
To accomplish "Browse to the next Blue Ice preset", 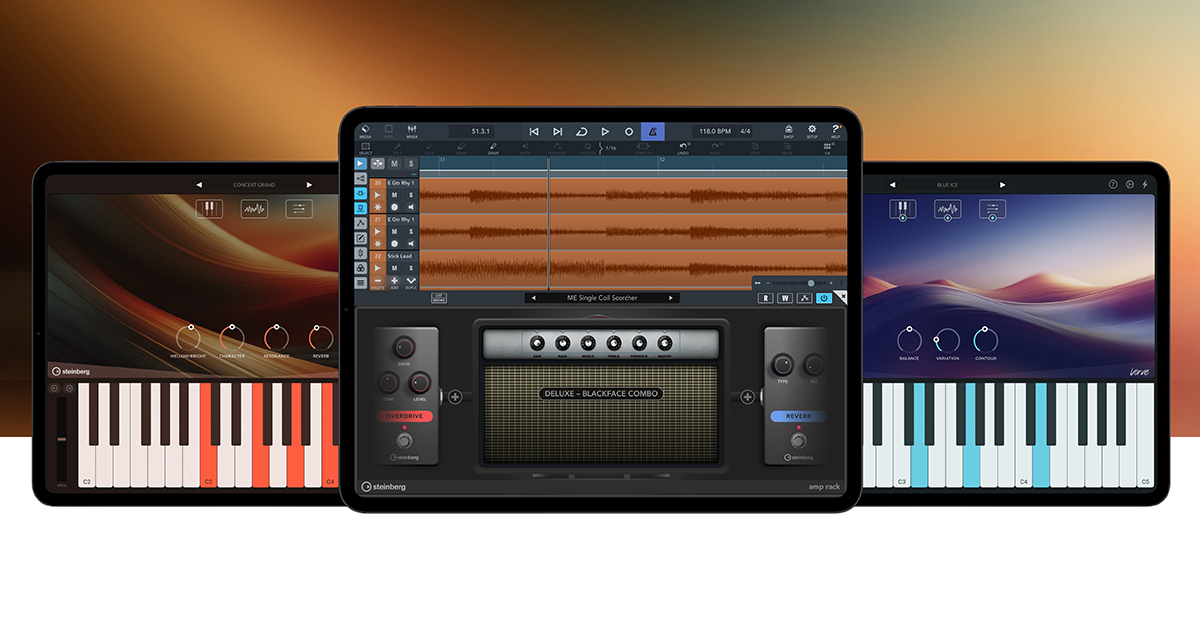I will click(x=1002, y=184).
